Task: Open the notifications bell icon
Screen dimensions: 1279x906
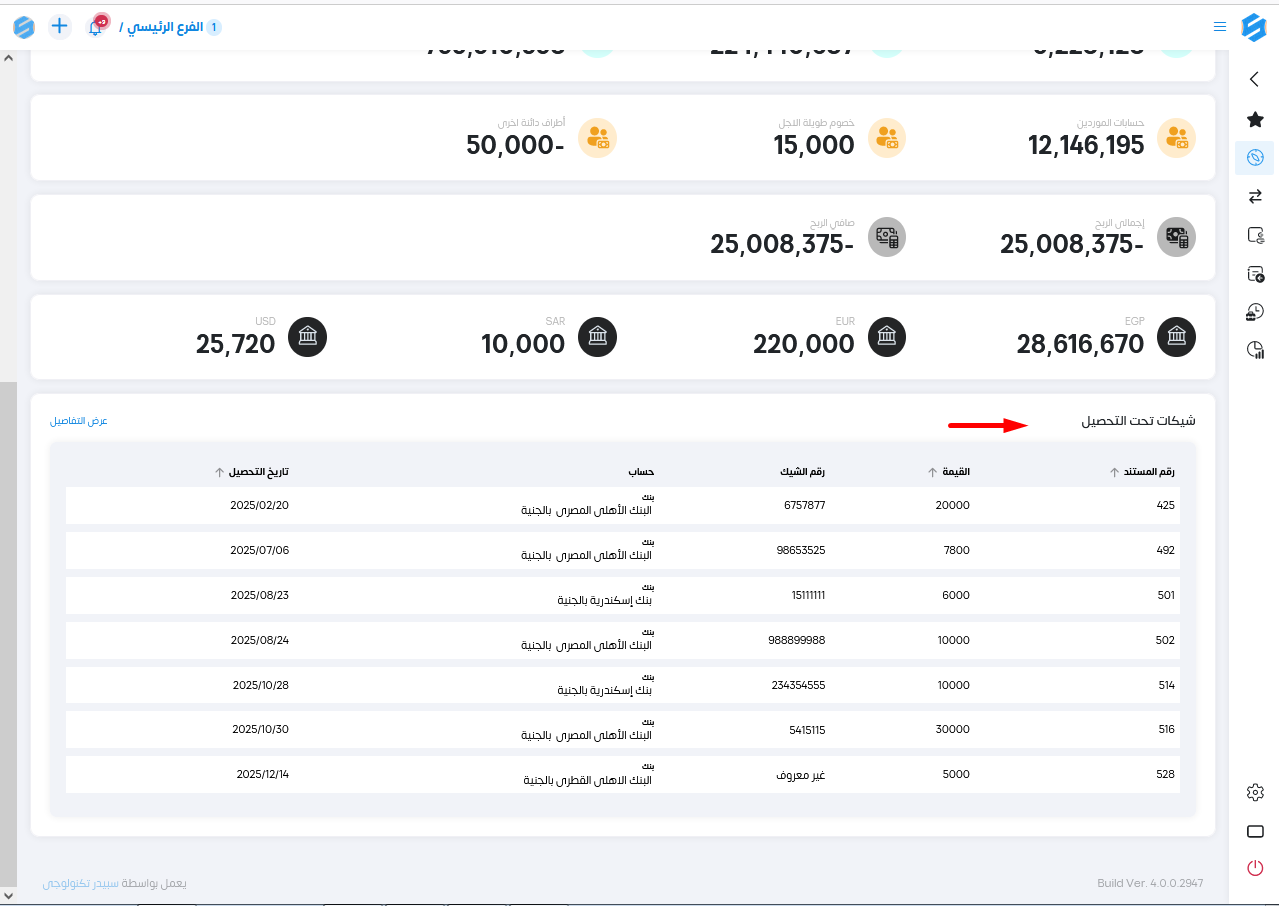Action: pos(96,27)
